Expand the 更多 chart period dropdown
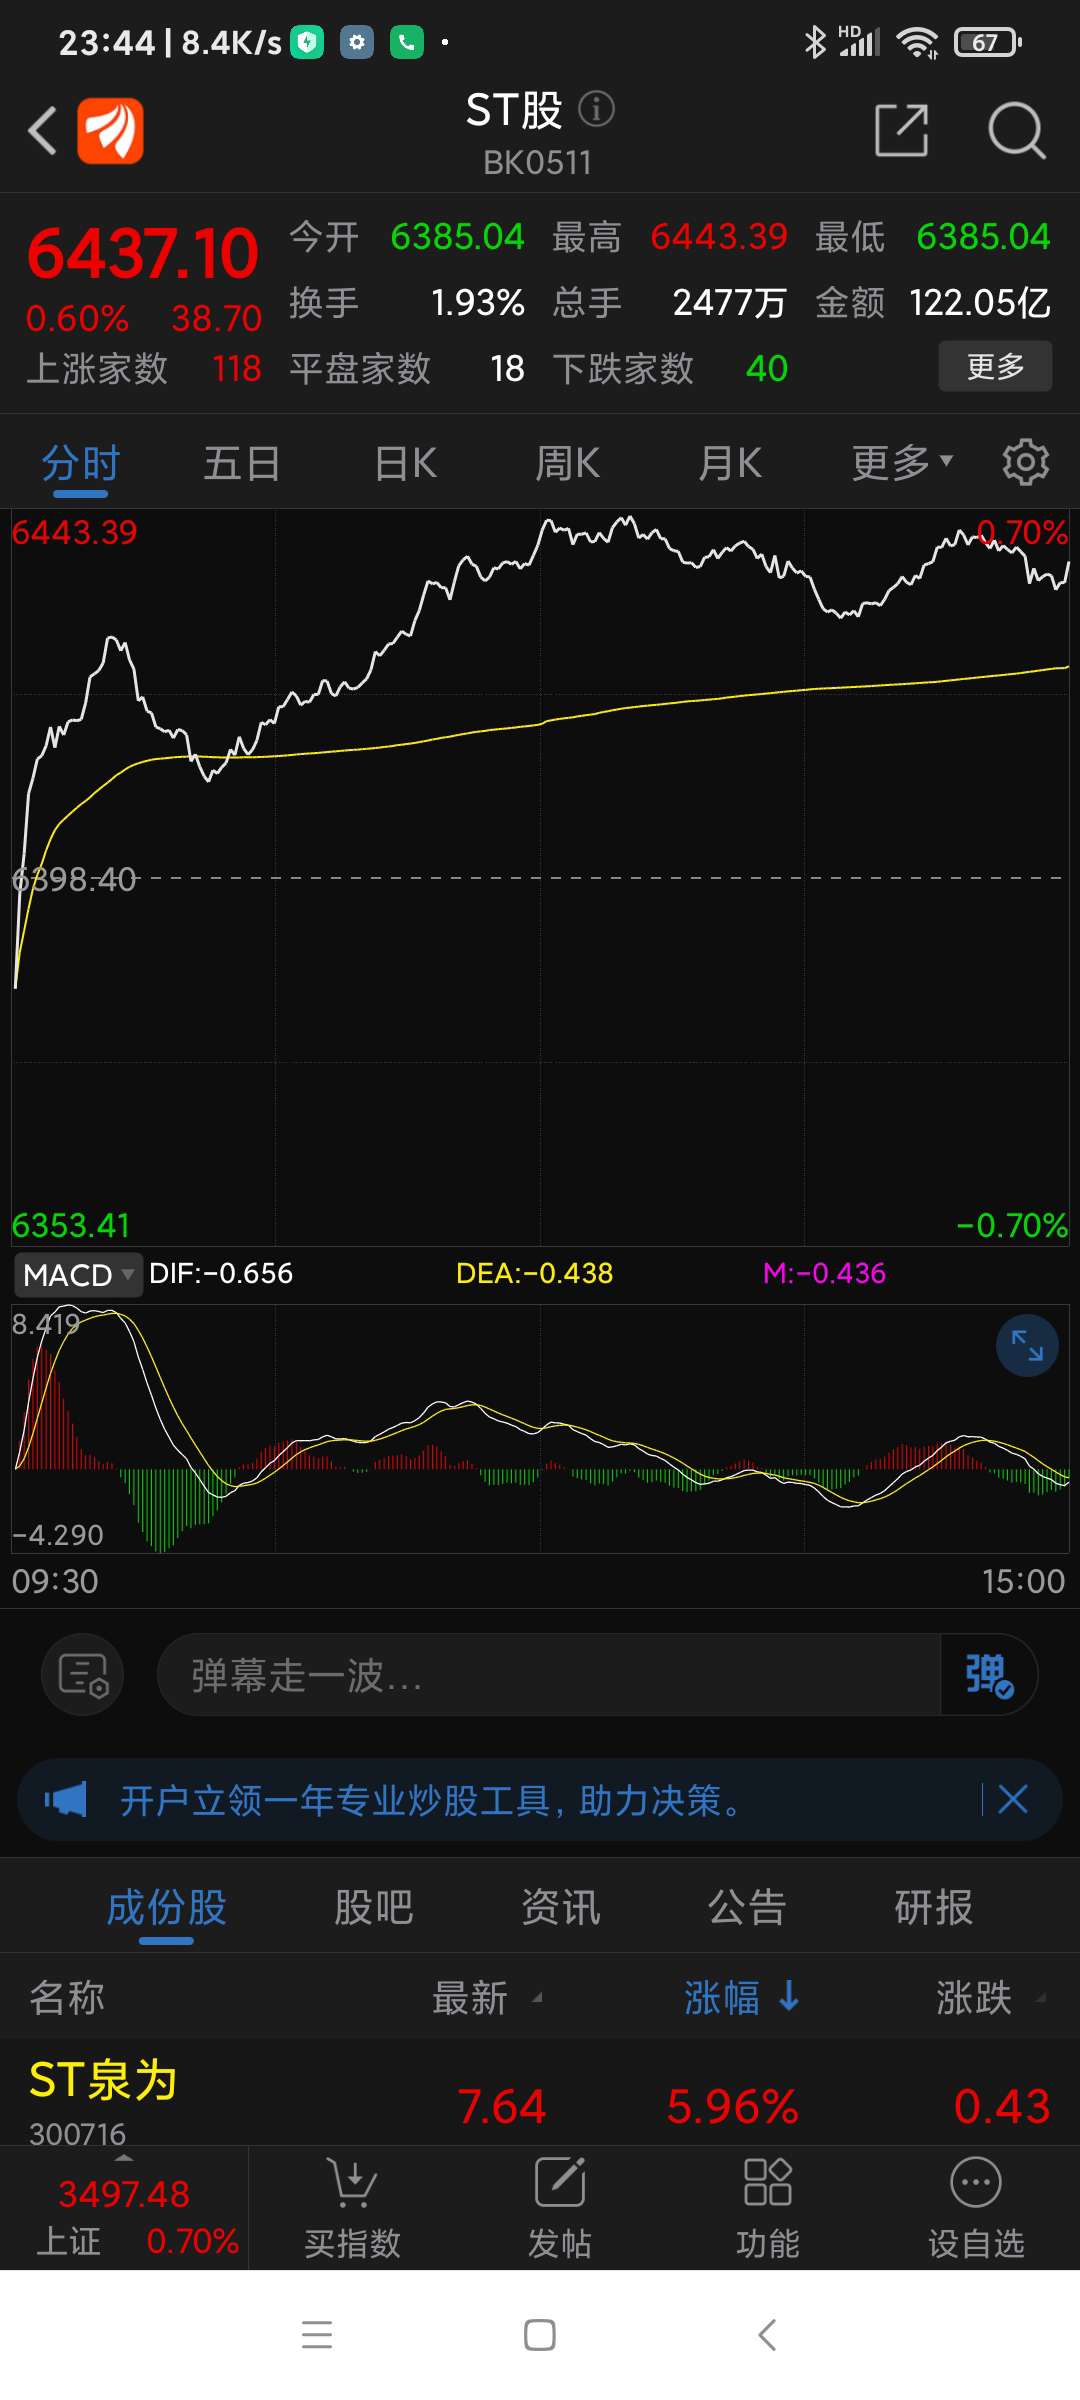The height and width of the screenshot is (2400, 1080). [x=902, y=463]
